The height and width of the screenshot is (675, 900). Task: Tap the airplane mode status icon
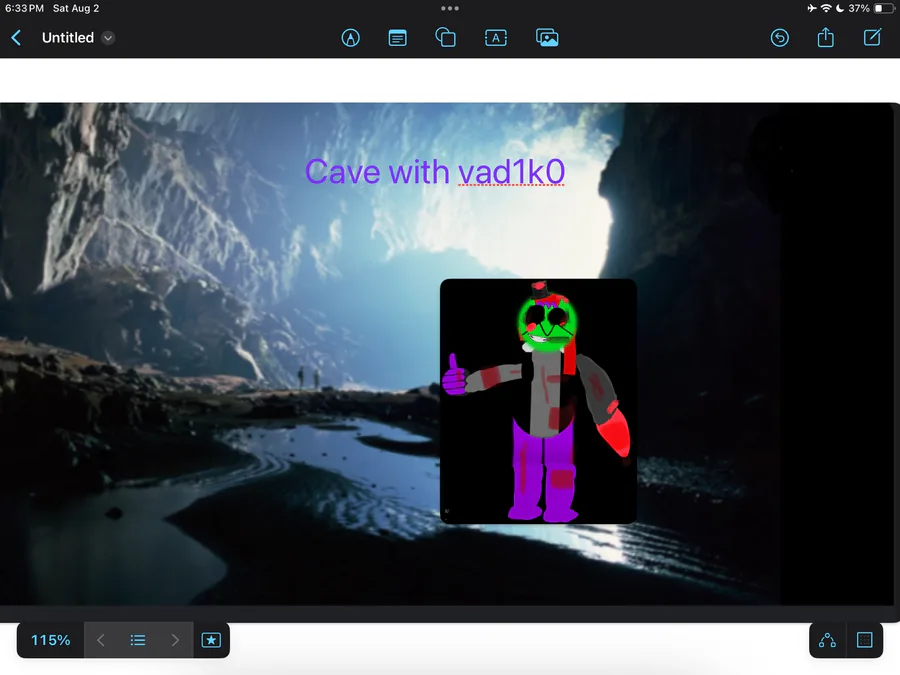click(812, 8)
